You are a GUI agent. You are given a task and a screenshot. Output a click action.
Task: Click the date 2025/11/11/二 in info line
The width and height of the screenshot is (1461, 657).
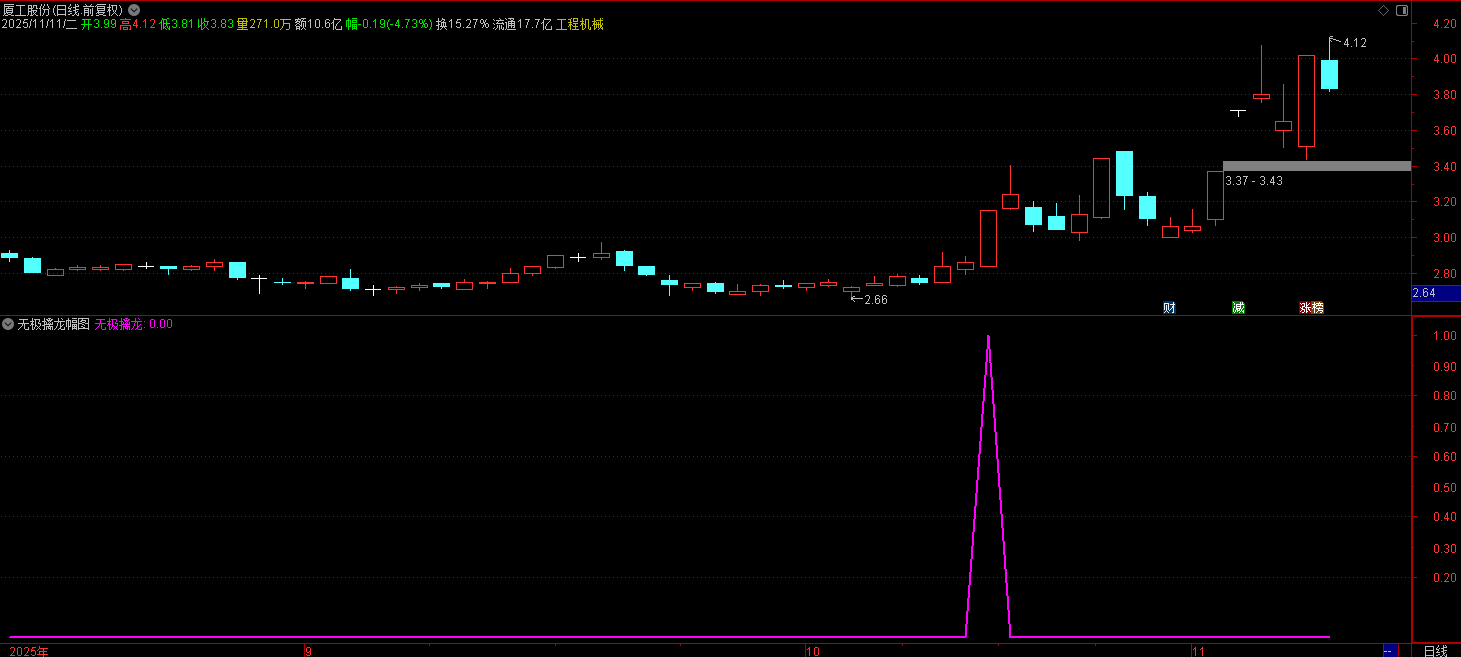pos(40,24)
